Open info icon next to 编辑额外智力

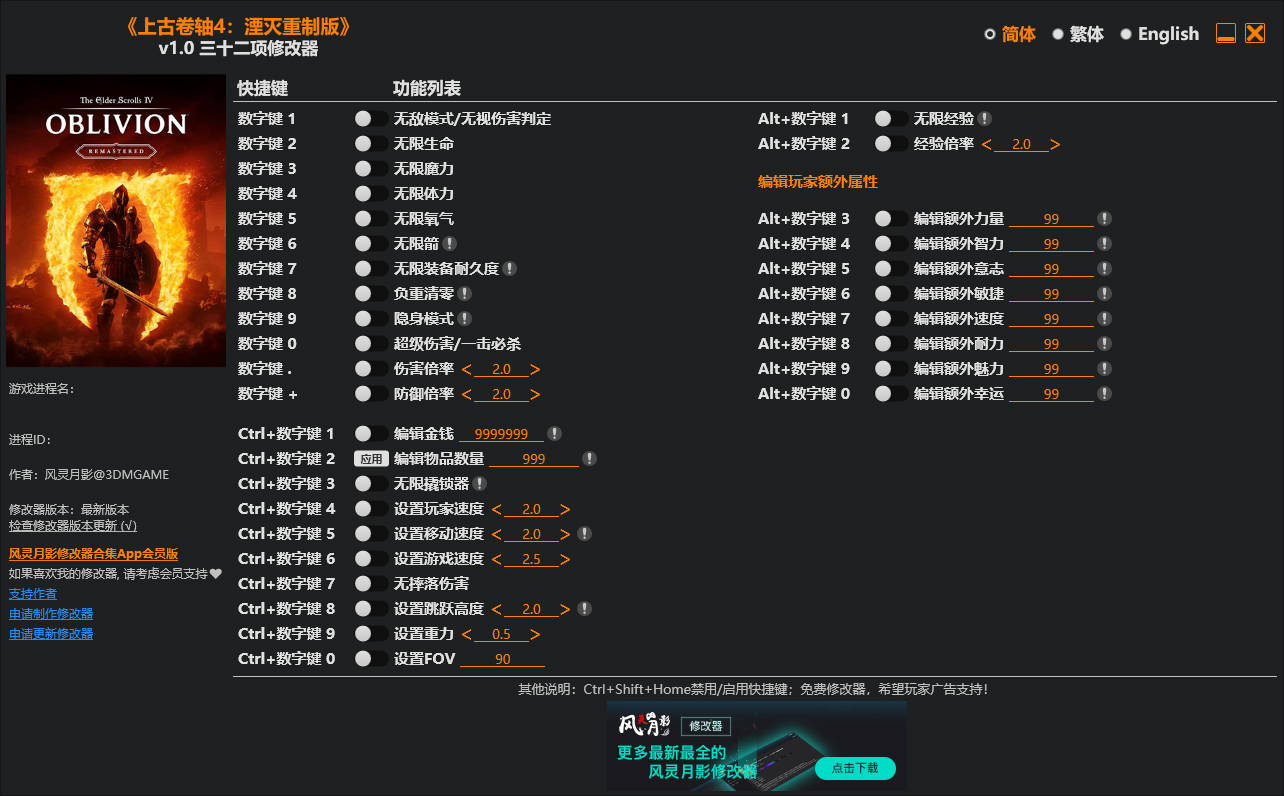[1104, 243]
